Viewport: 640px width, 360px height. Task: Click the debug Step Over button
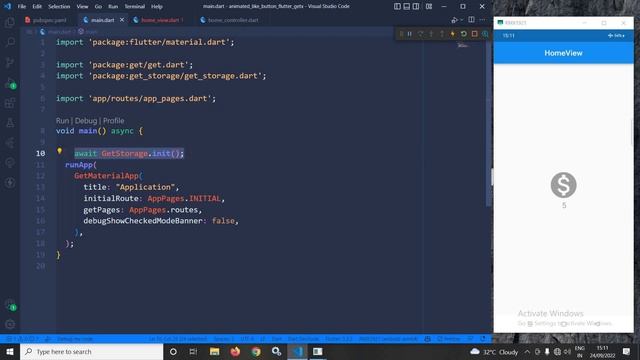coord(420,34)
